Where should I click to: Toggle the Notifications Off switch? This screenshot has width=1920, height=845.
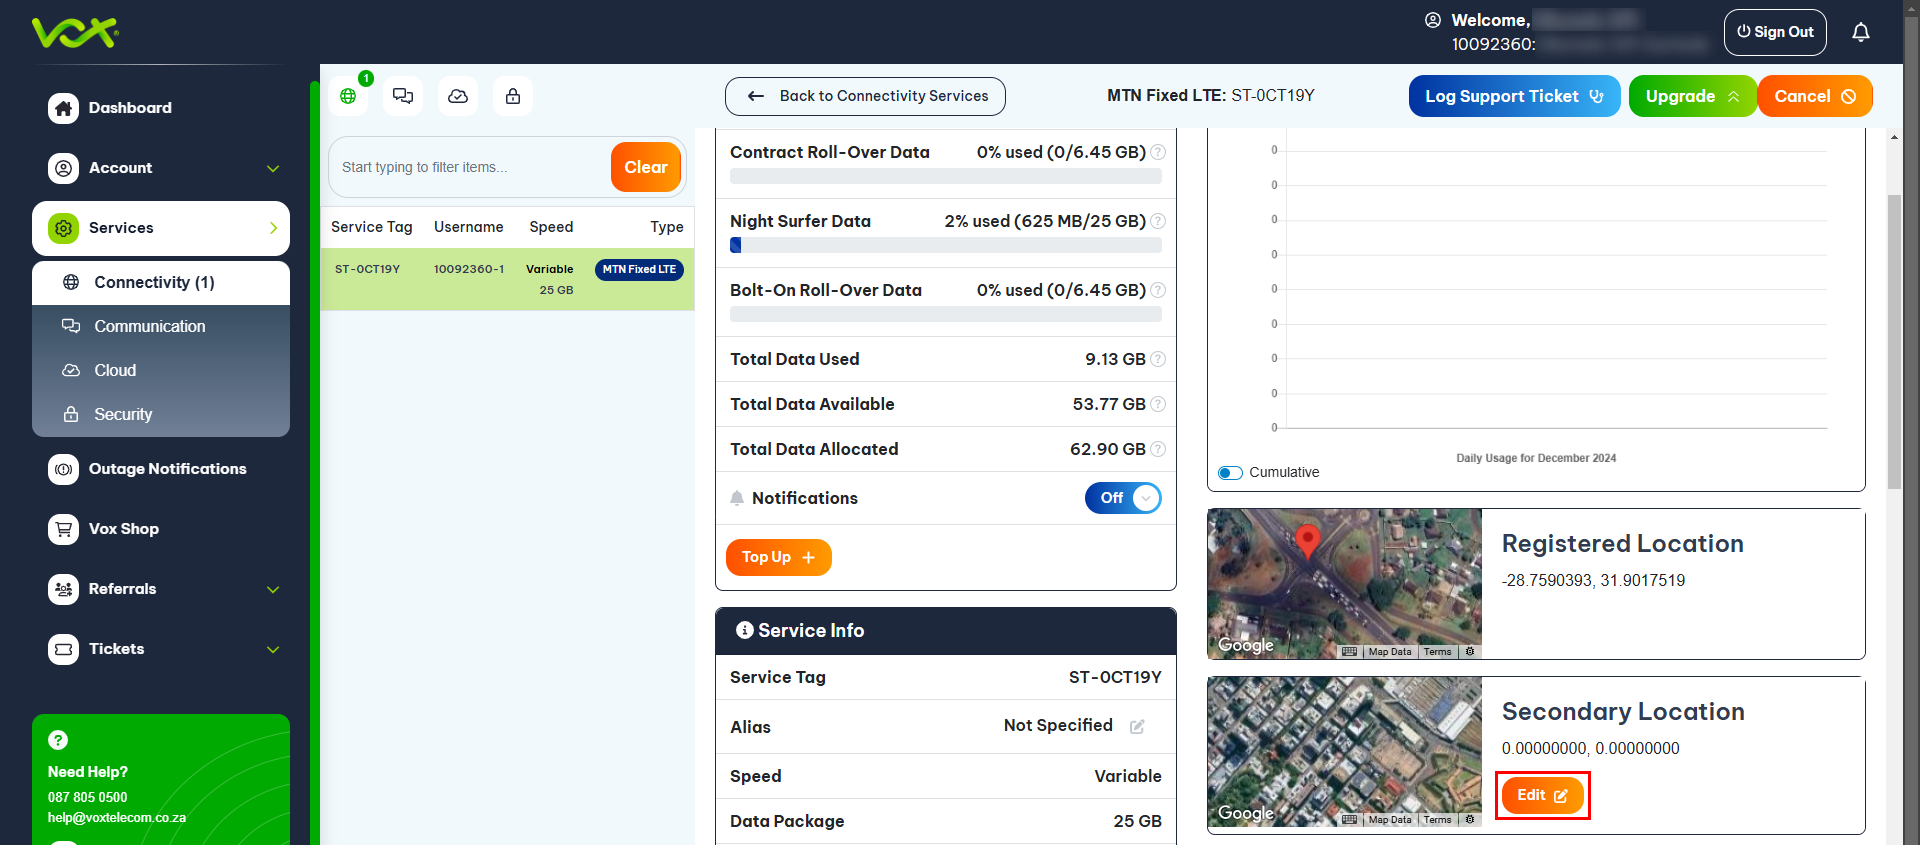[x=1123, y=498]
